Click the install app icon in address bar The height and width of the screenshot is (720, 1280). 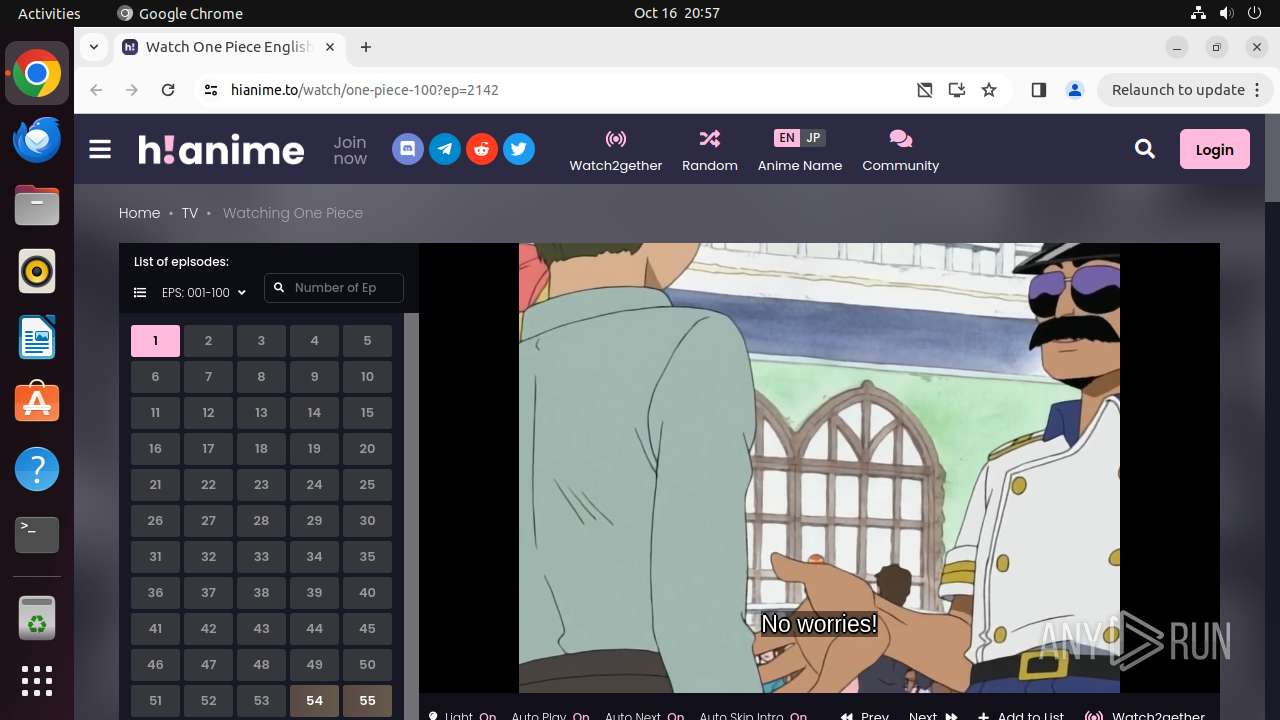957,90
